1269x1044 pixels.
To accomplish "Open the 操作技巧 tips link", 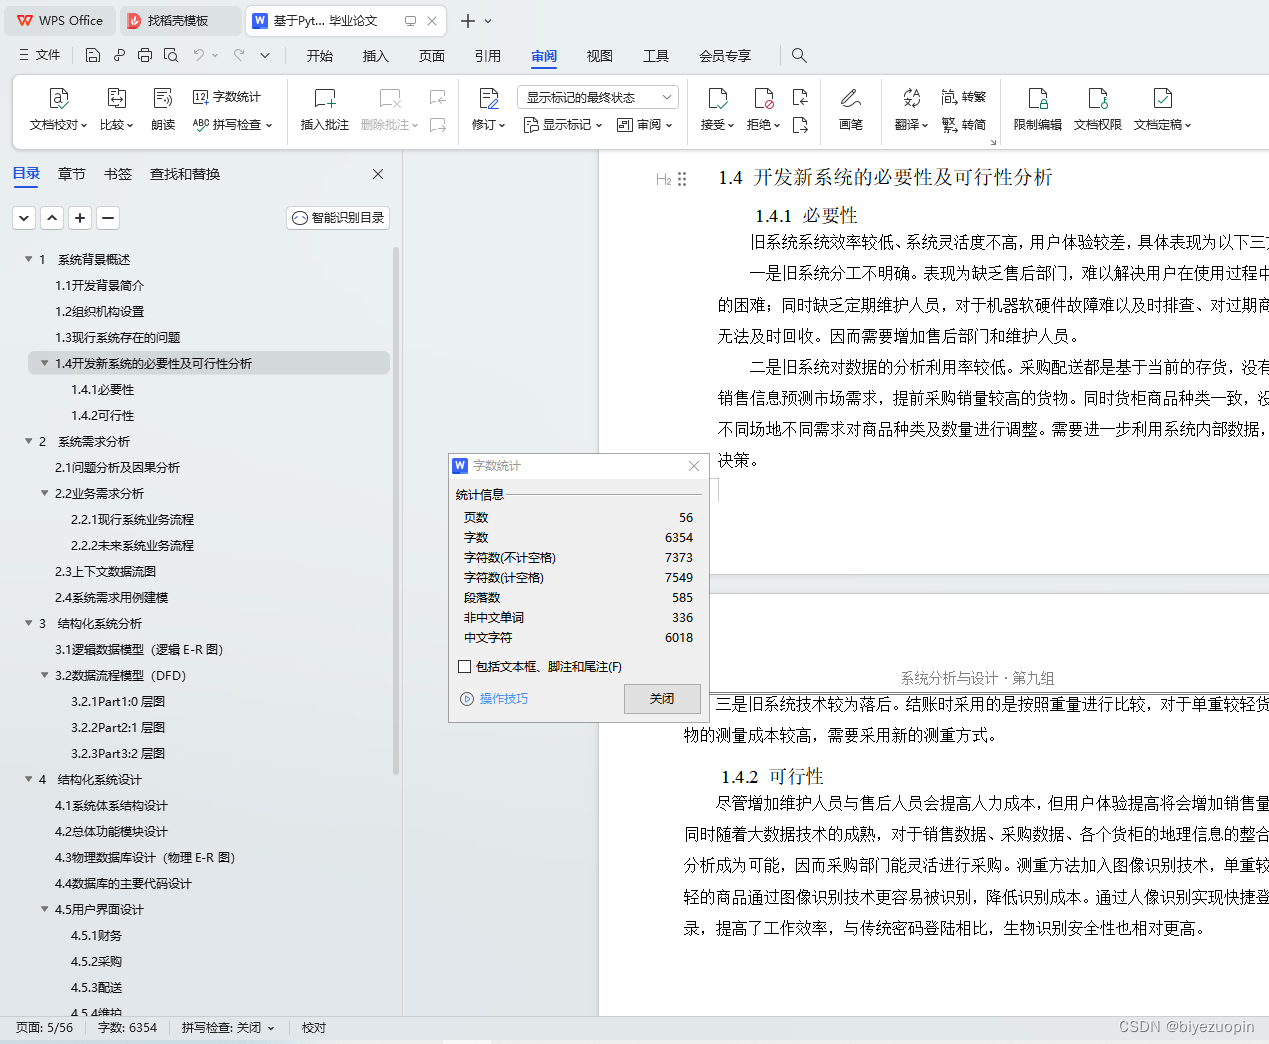I will 494,699.
